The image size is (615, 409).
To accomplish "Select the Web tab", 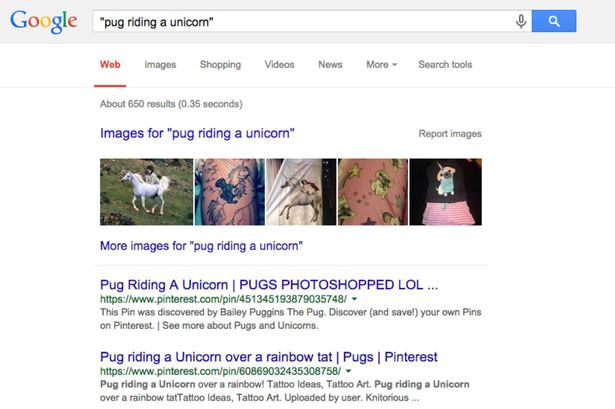I will (x=110, y=65).
